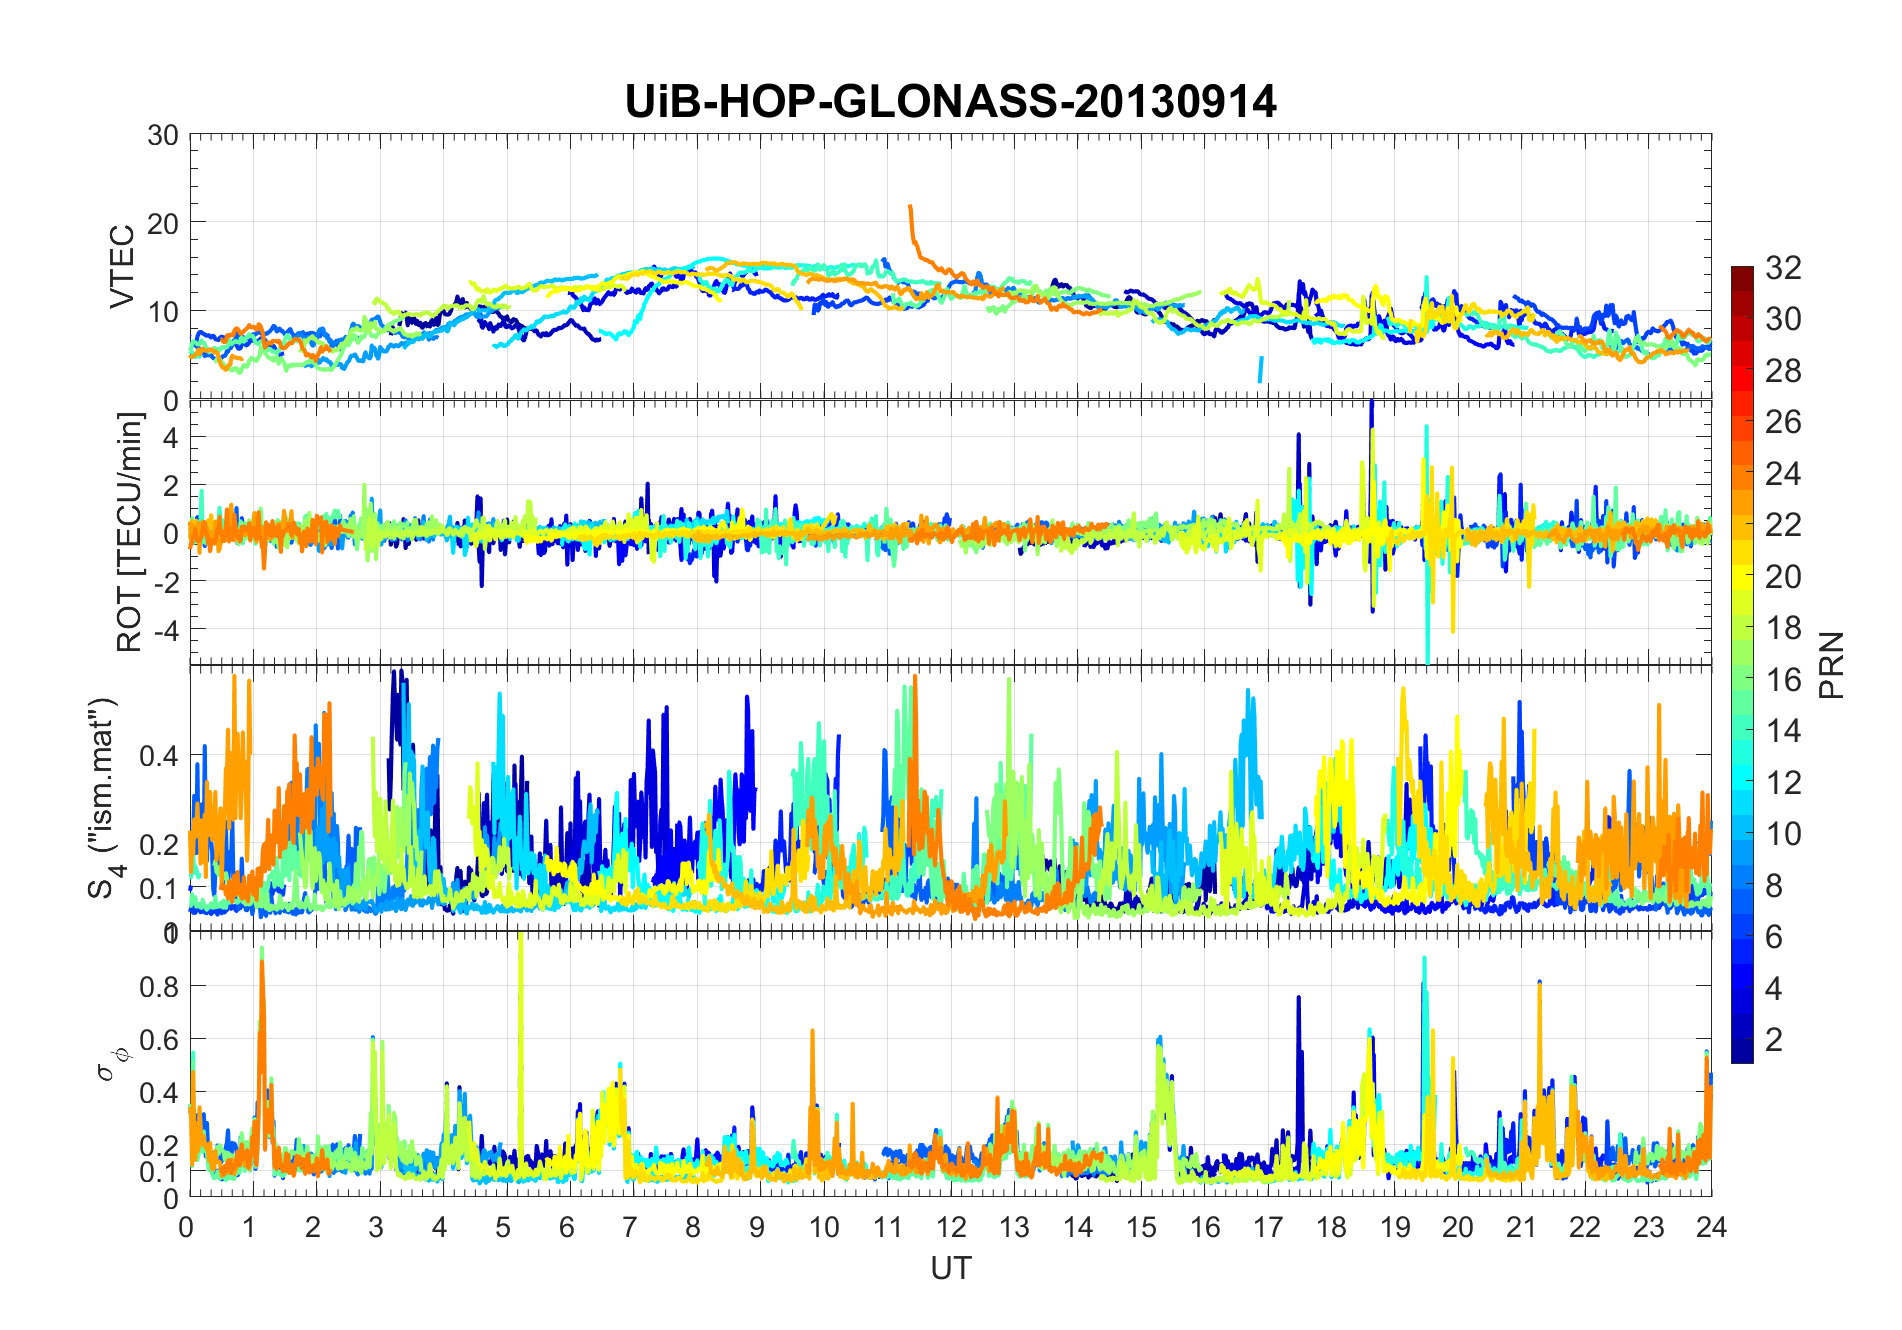Click colorbar tick label 30

point(1783,319)
